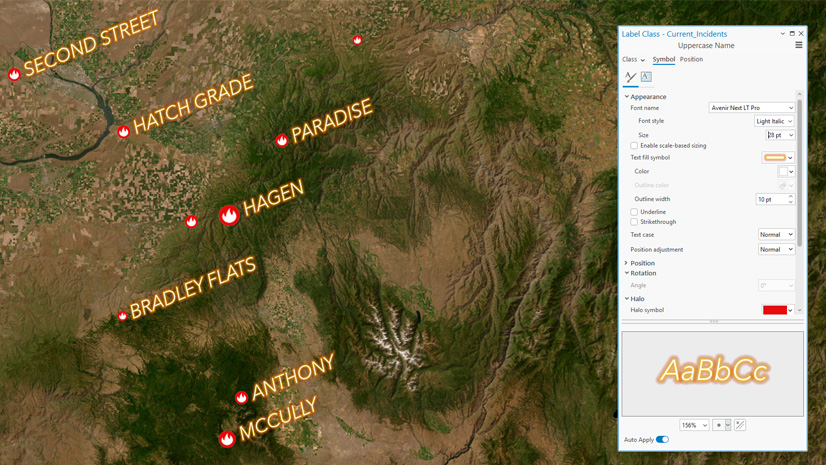
Task: Increase the Outline width value
Action: coord(791,196)
